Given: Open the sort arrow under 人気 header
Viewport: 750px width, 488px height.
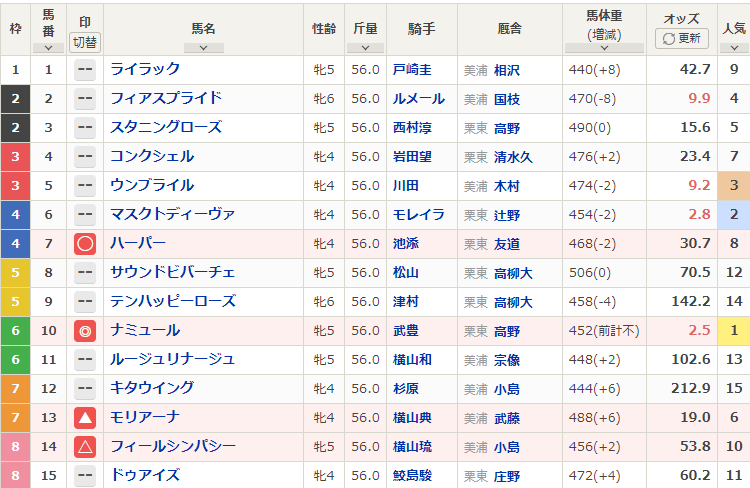Looking at the screenshot, I should (x=734, y=47).
